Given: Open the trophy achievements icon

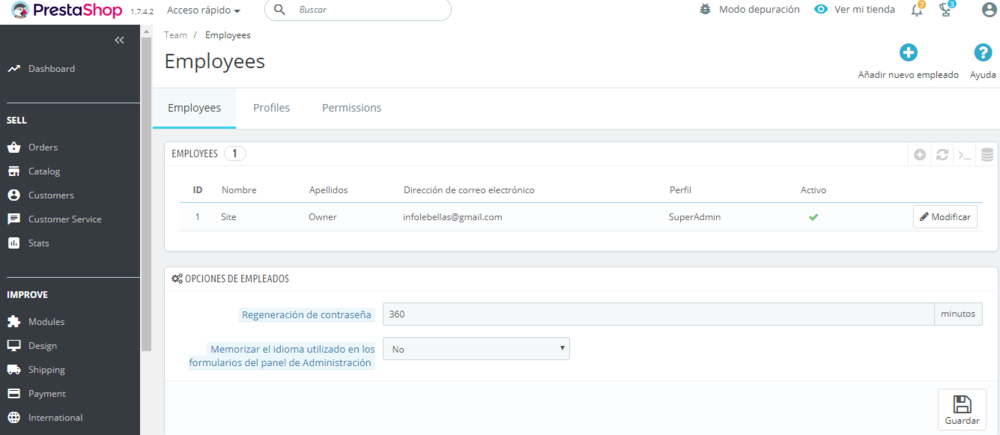Looking at the screenshot, I should (946, 10).
